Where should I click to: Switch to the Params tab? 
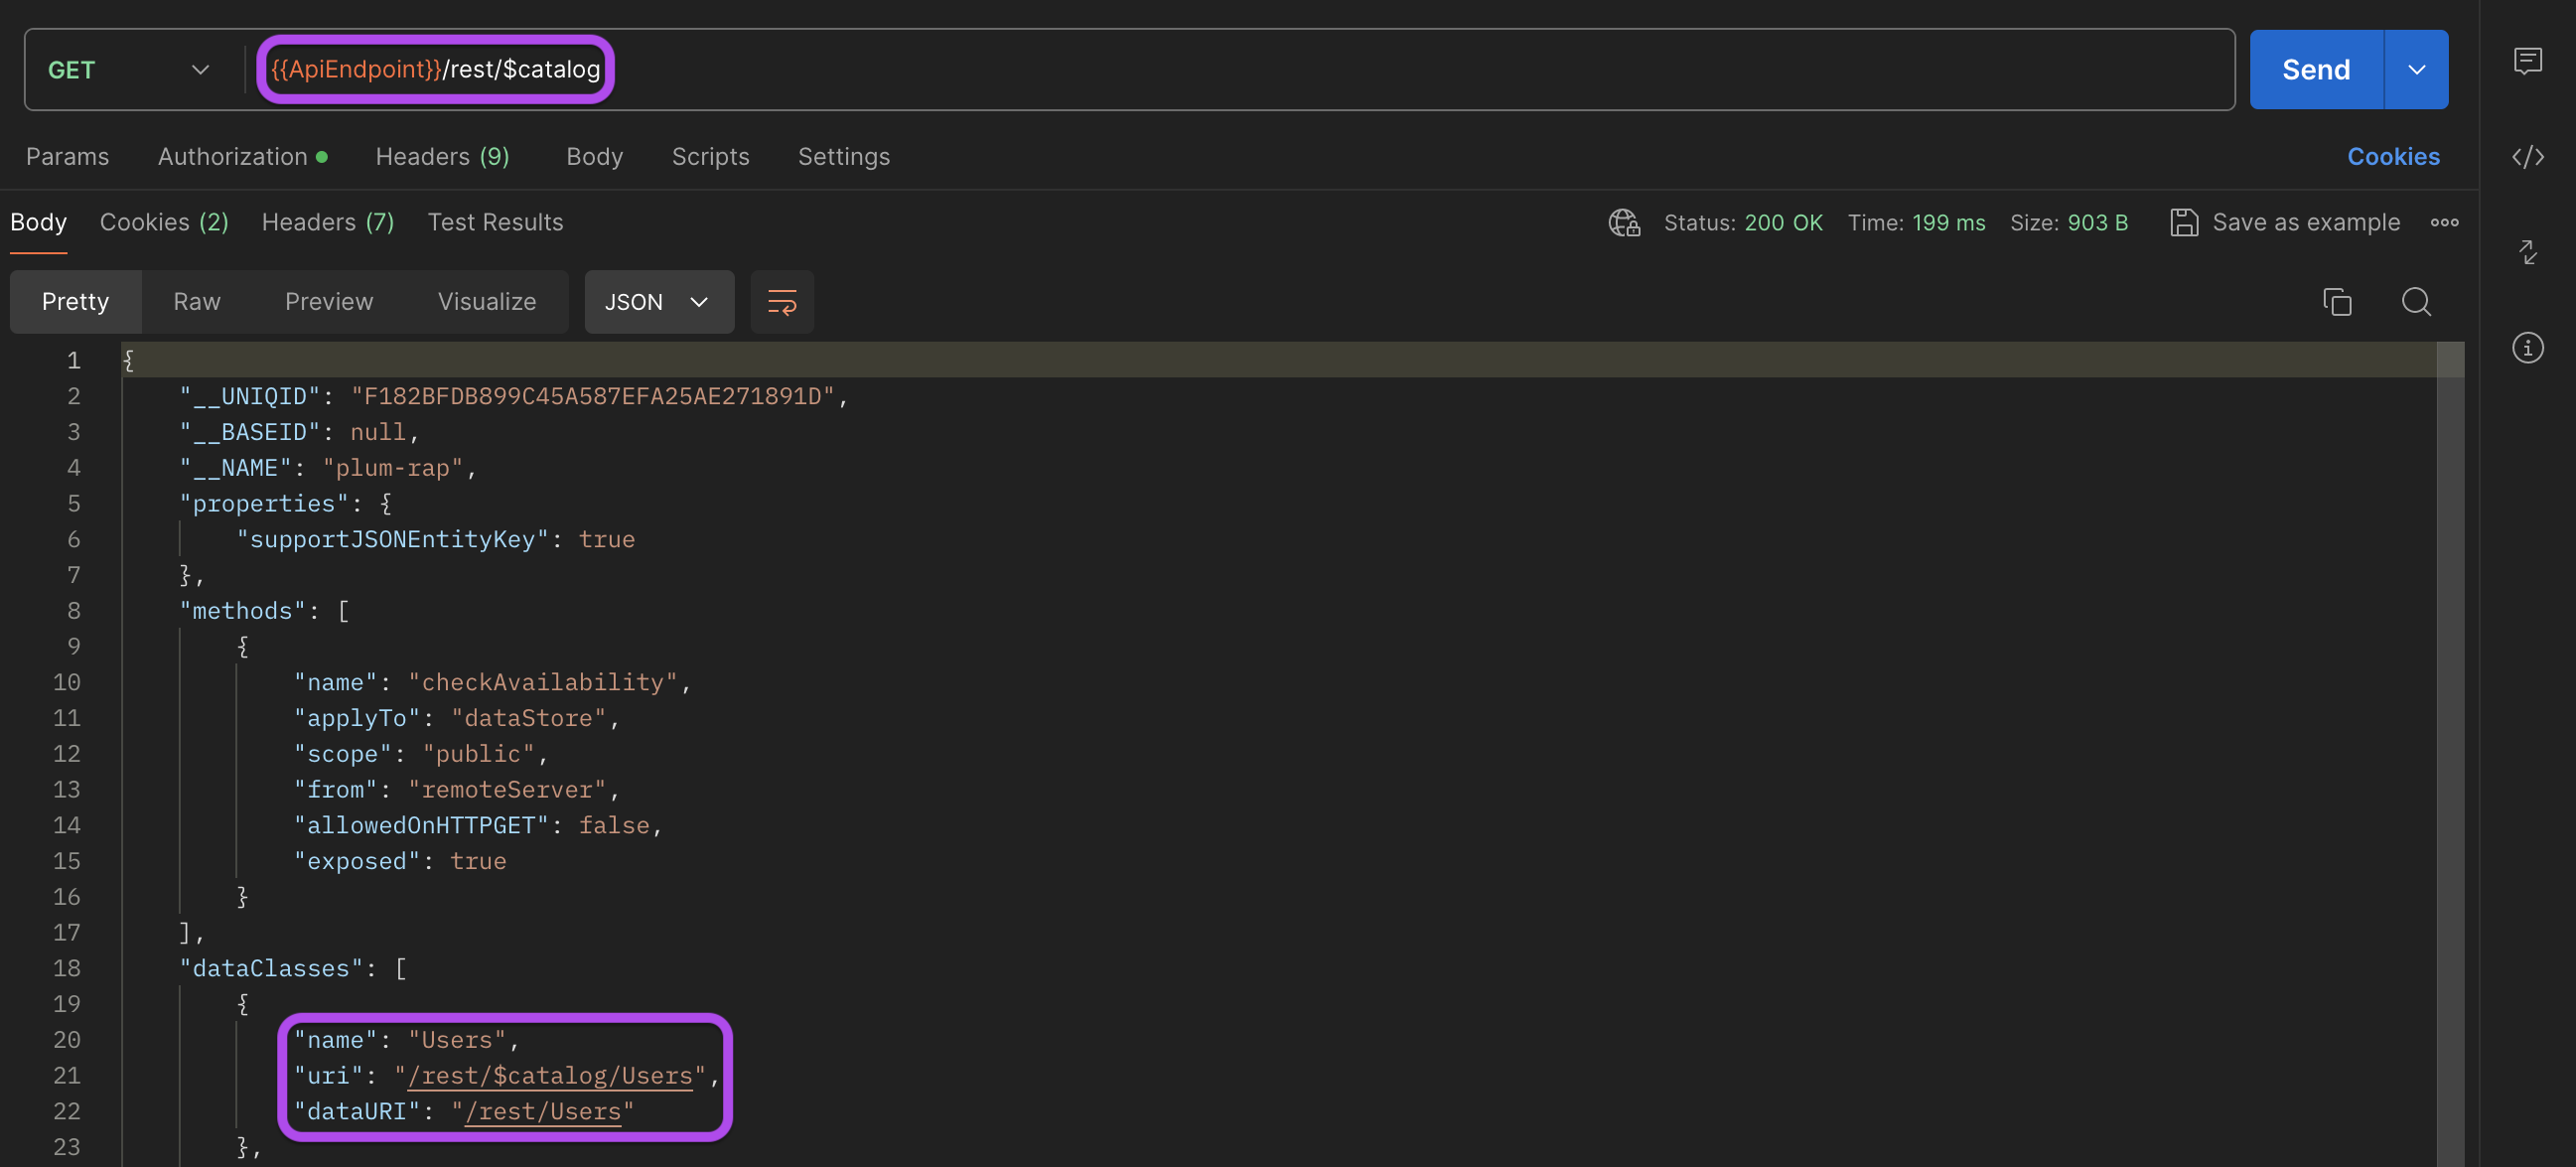(67, 157)
